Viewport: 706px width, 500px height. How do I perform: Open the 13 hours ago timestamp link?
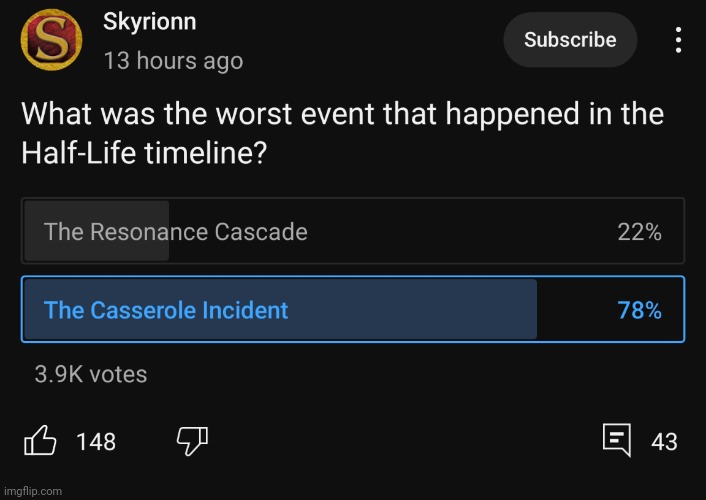[173, 60]
